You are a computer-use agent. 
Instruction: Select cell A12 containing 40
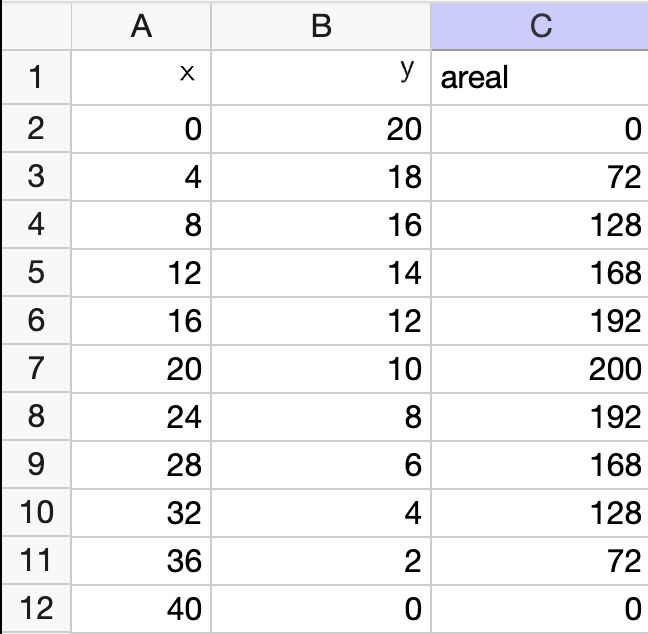click(x=141, y=608)
